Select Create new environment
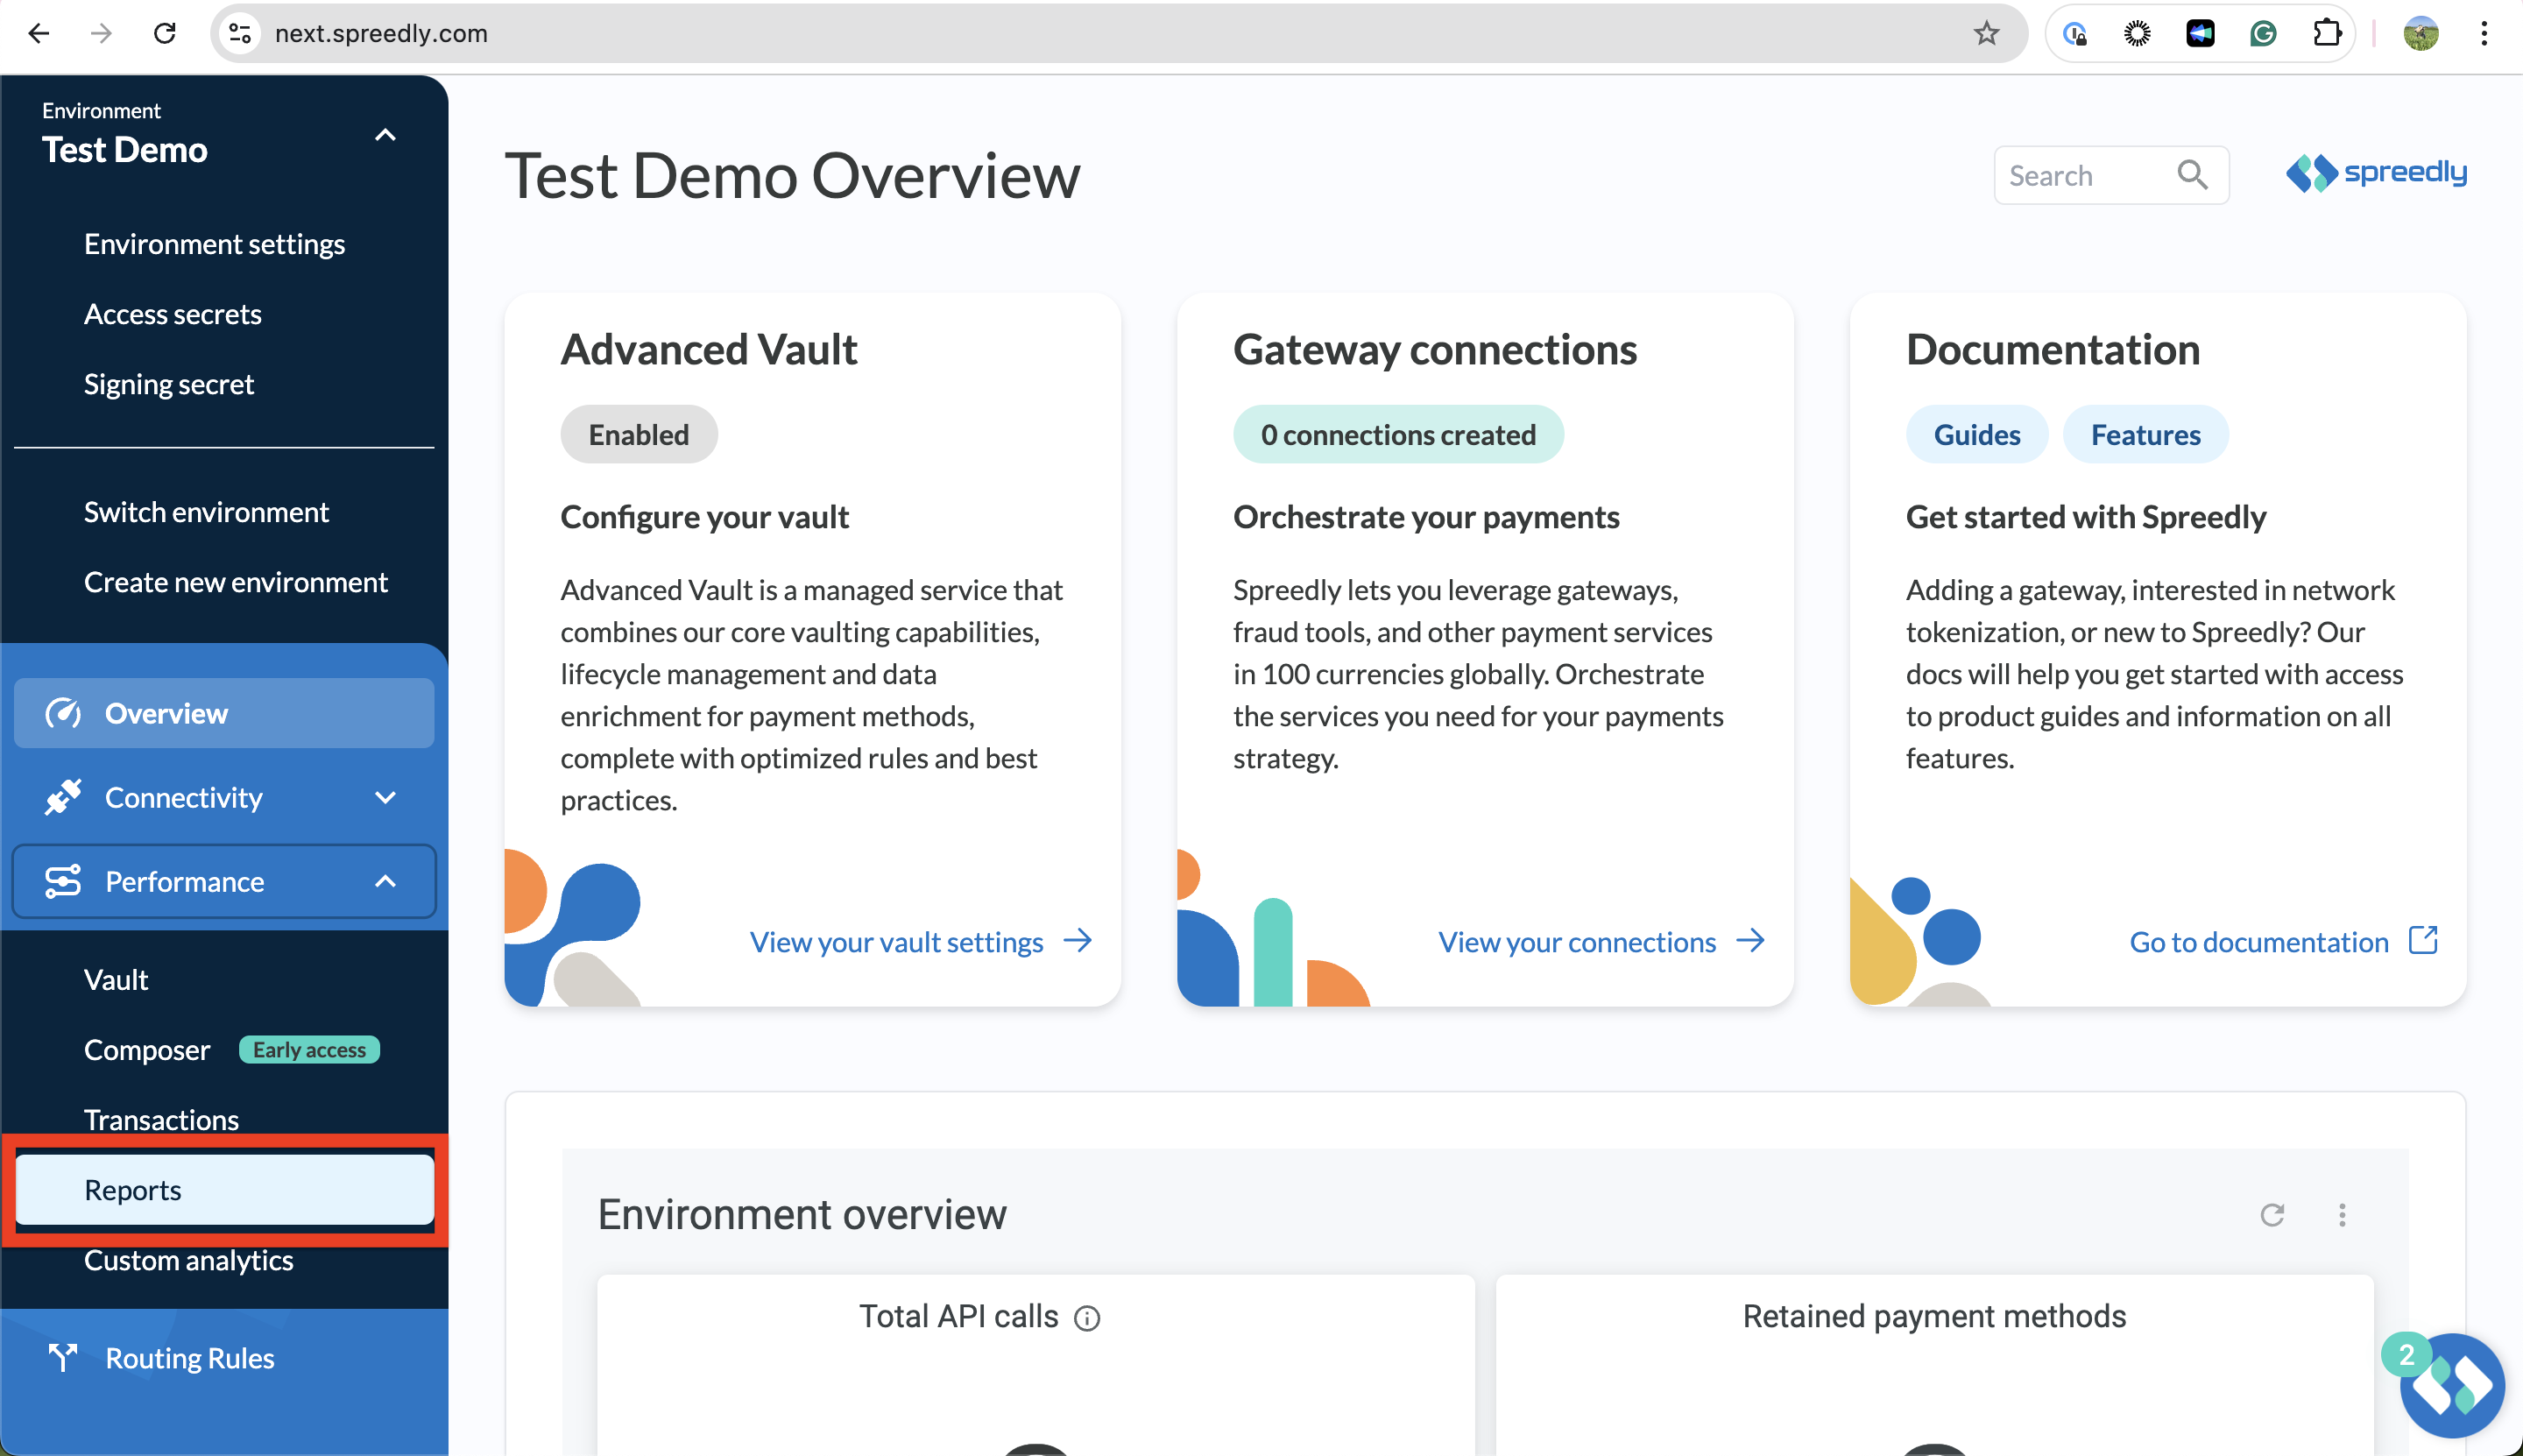The height and width of the screenshot is (1456, 2523). (235, 581)
